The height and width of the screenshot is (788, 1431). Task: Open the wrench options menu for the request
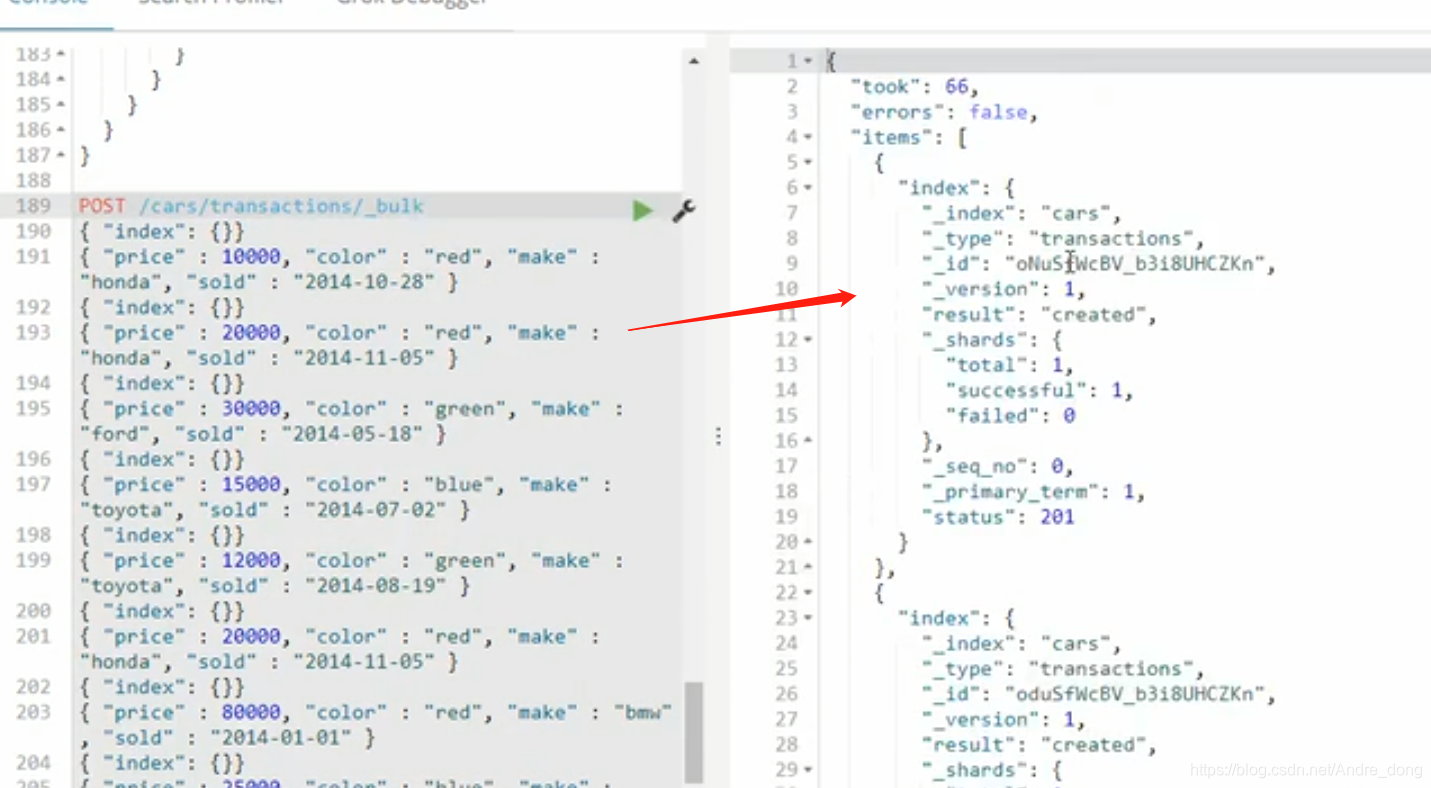pos(684,210)
